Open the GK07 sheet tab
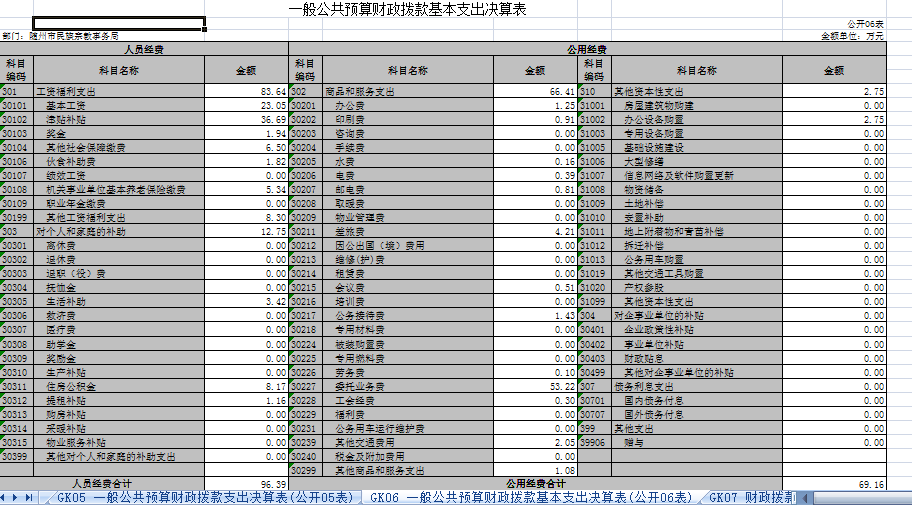This screenshot has width=912, height=505. [x=760, y=497]
